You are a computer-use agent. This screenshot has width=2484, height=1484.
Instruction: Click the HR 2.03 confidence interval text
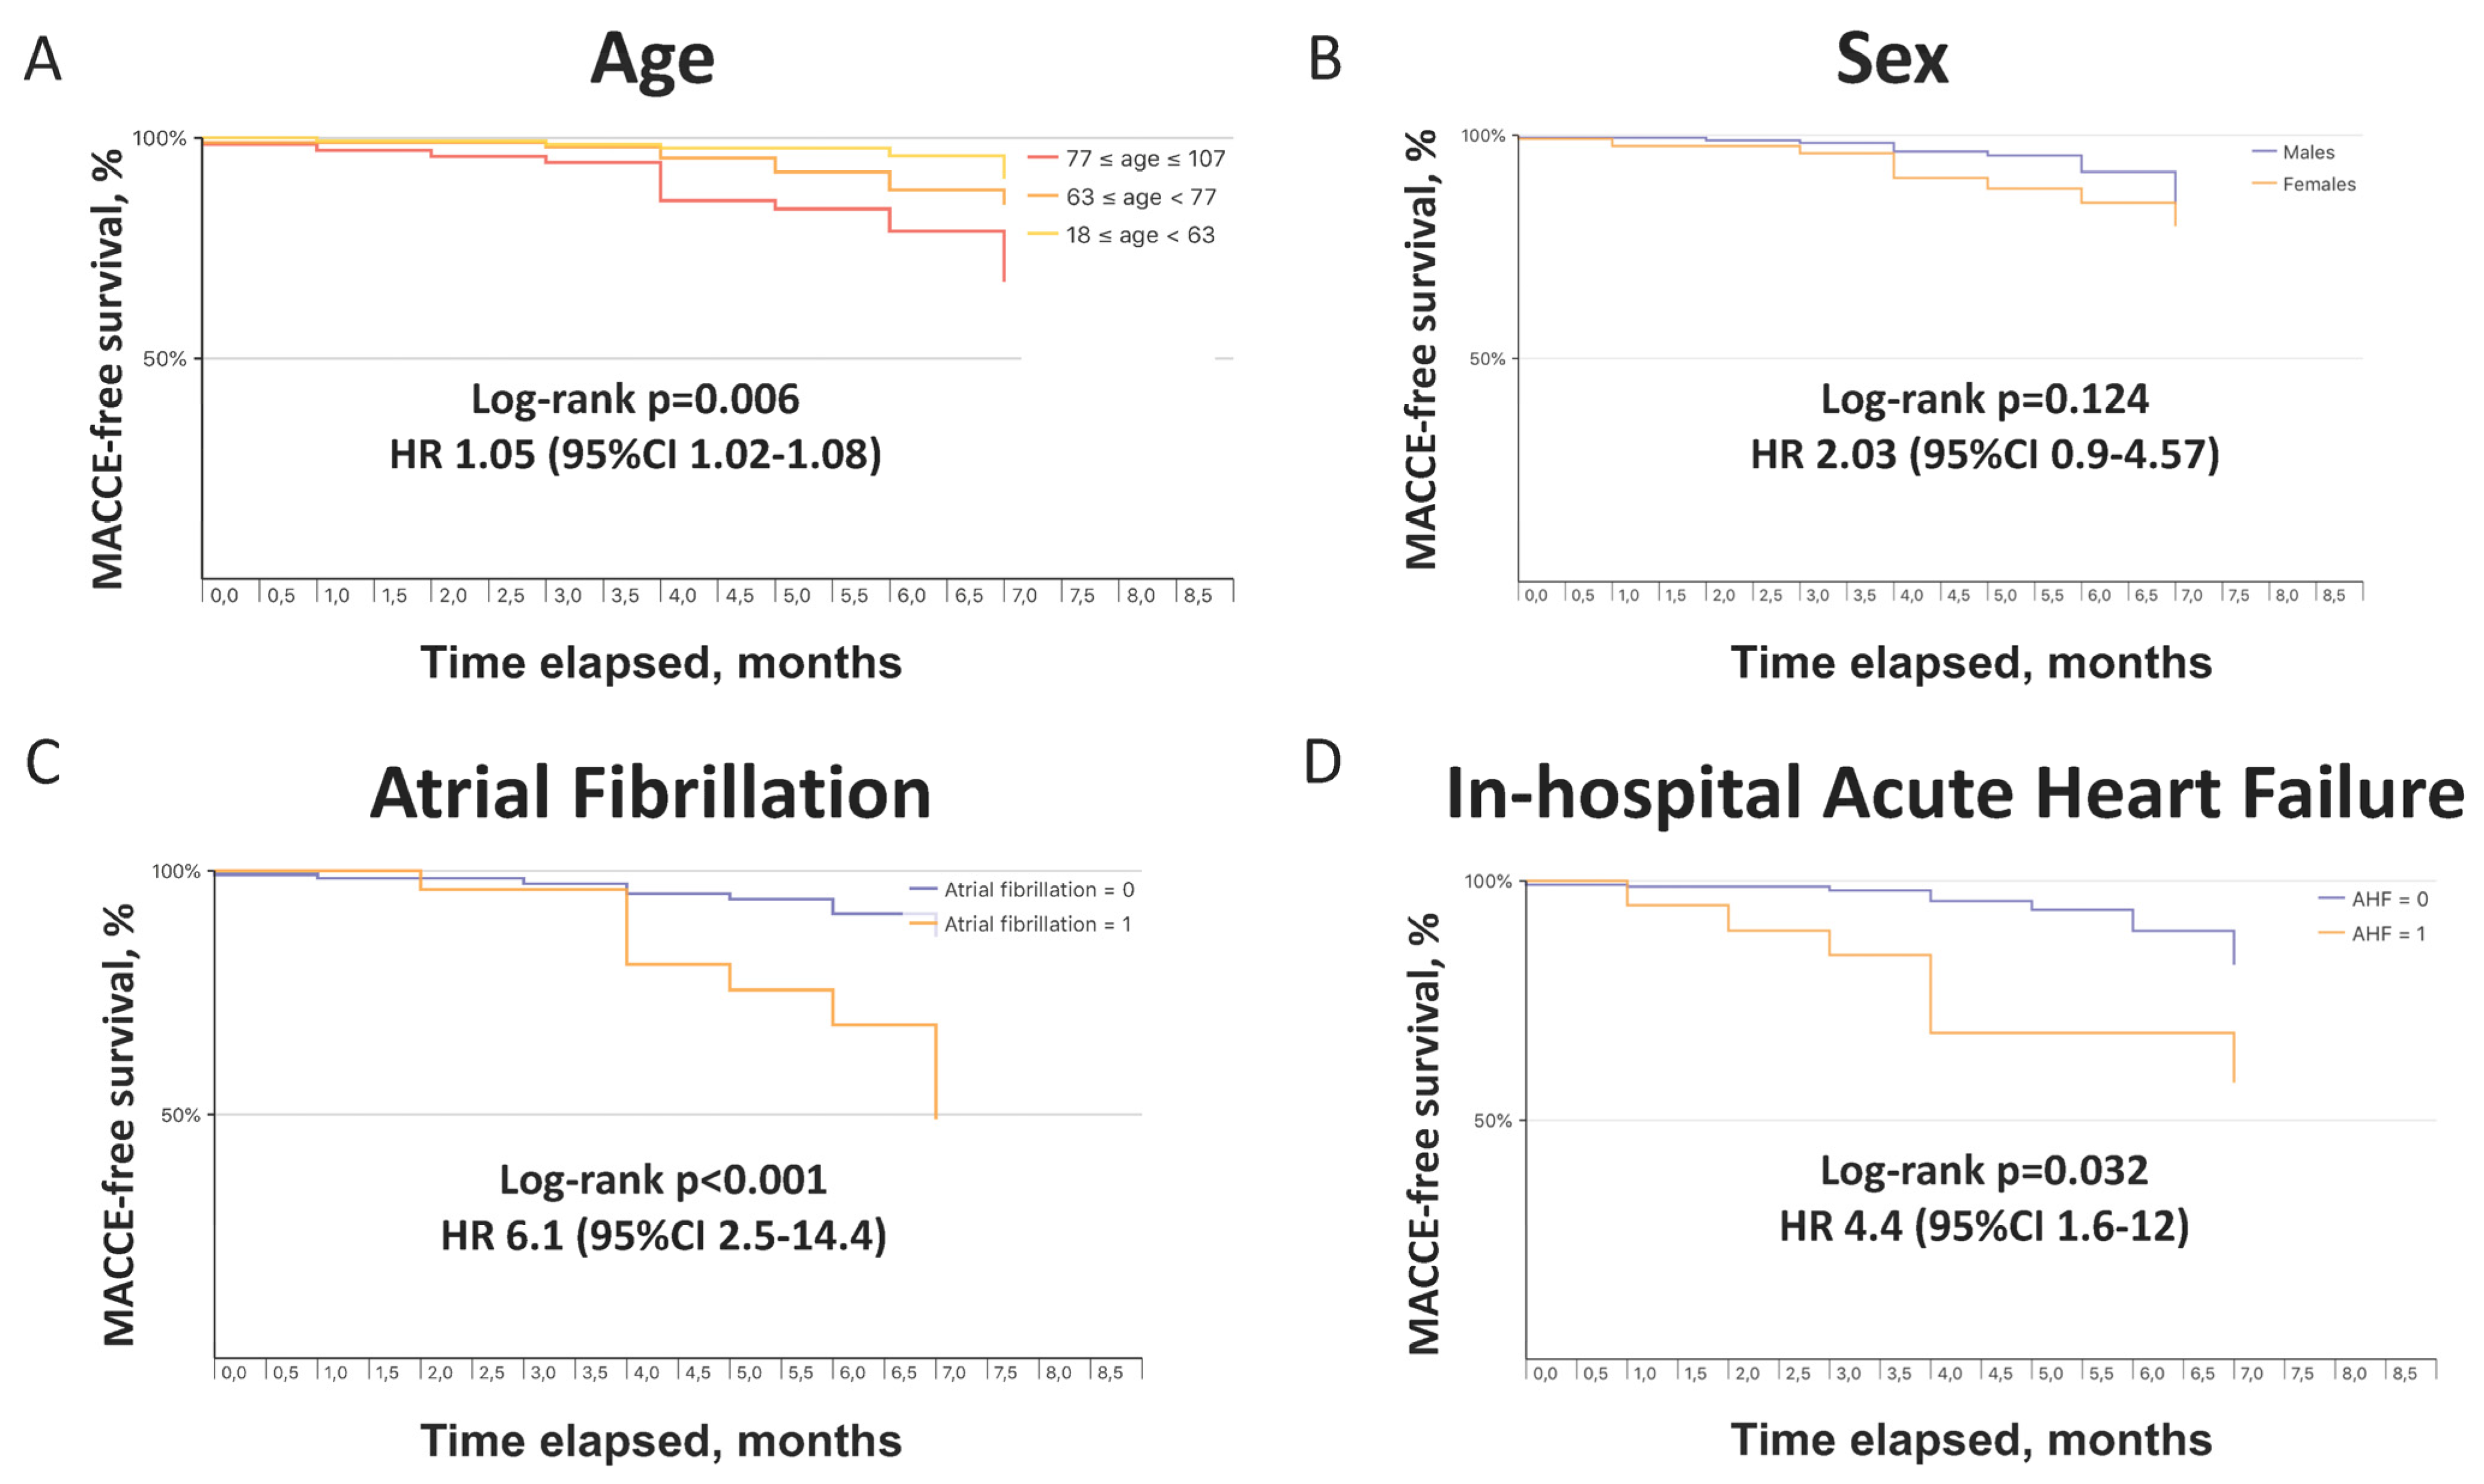pyautogui.click(x=1985, y=455)
